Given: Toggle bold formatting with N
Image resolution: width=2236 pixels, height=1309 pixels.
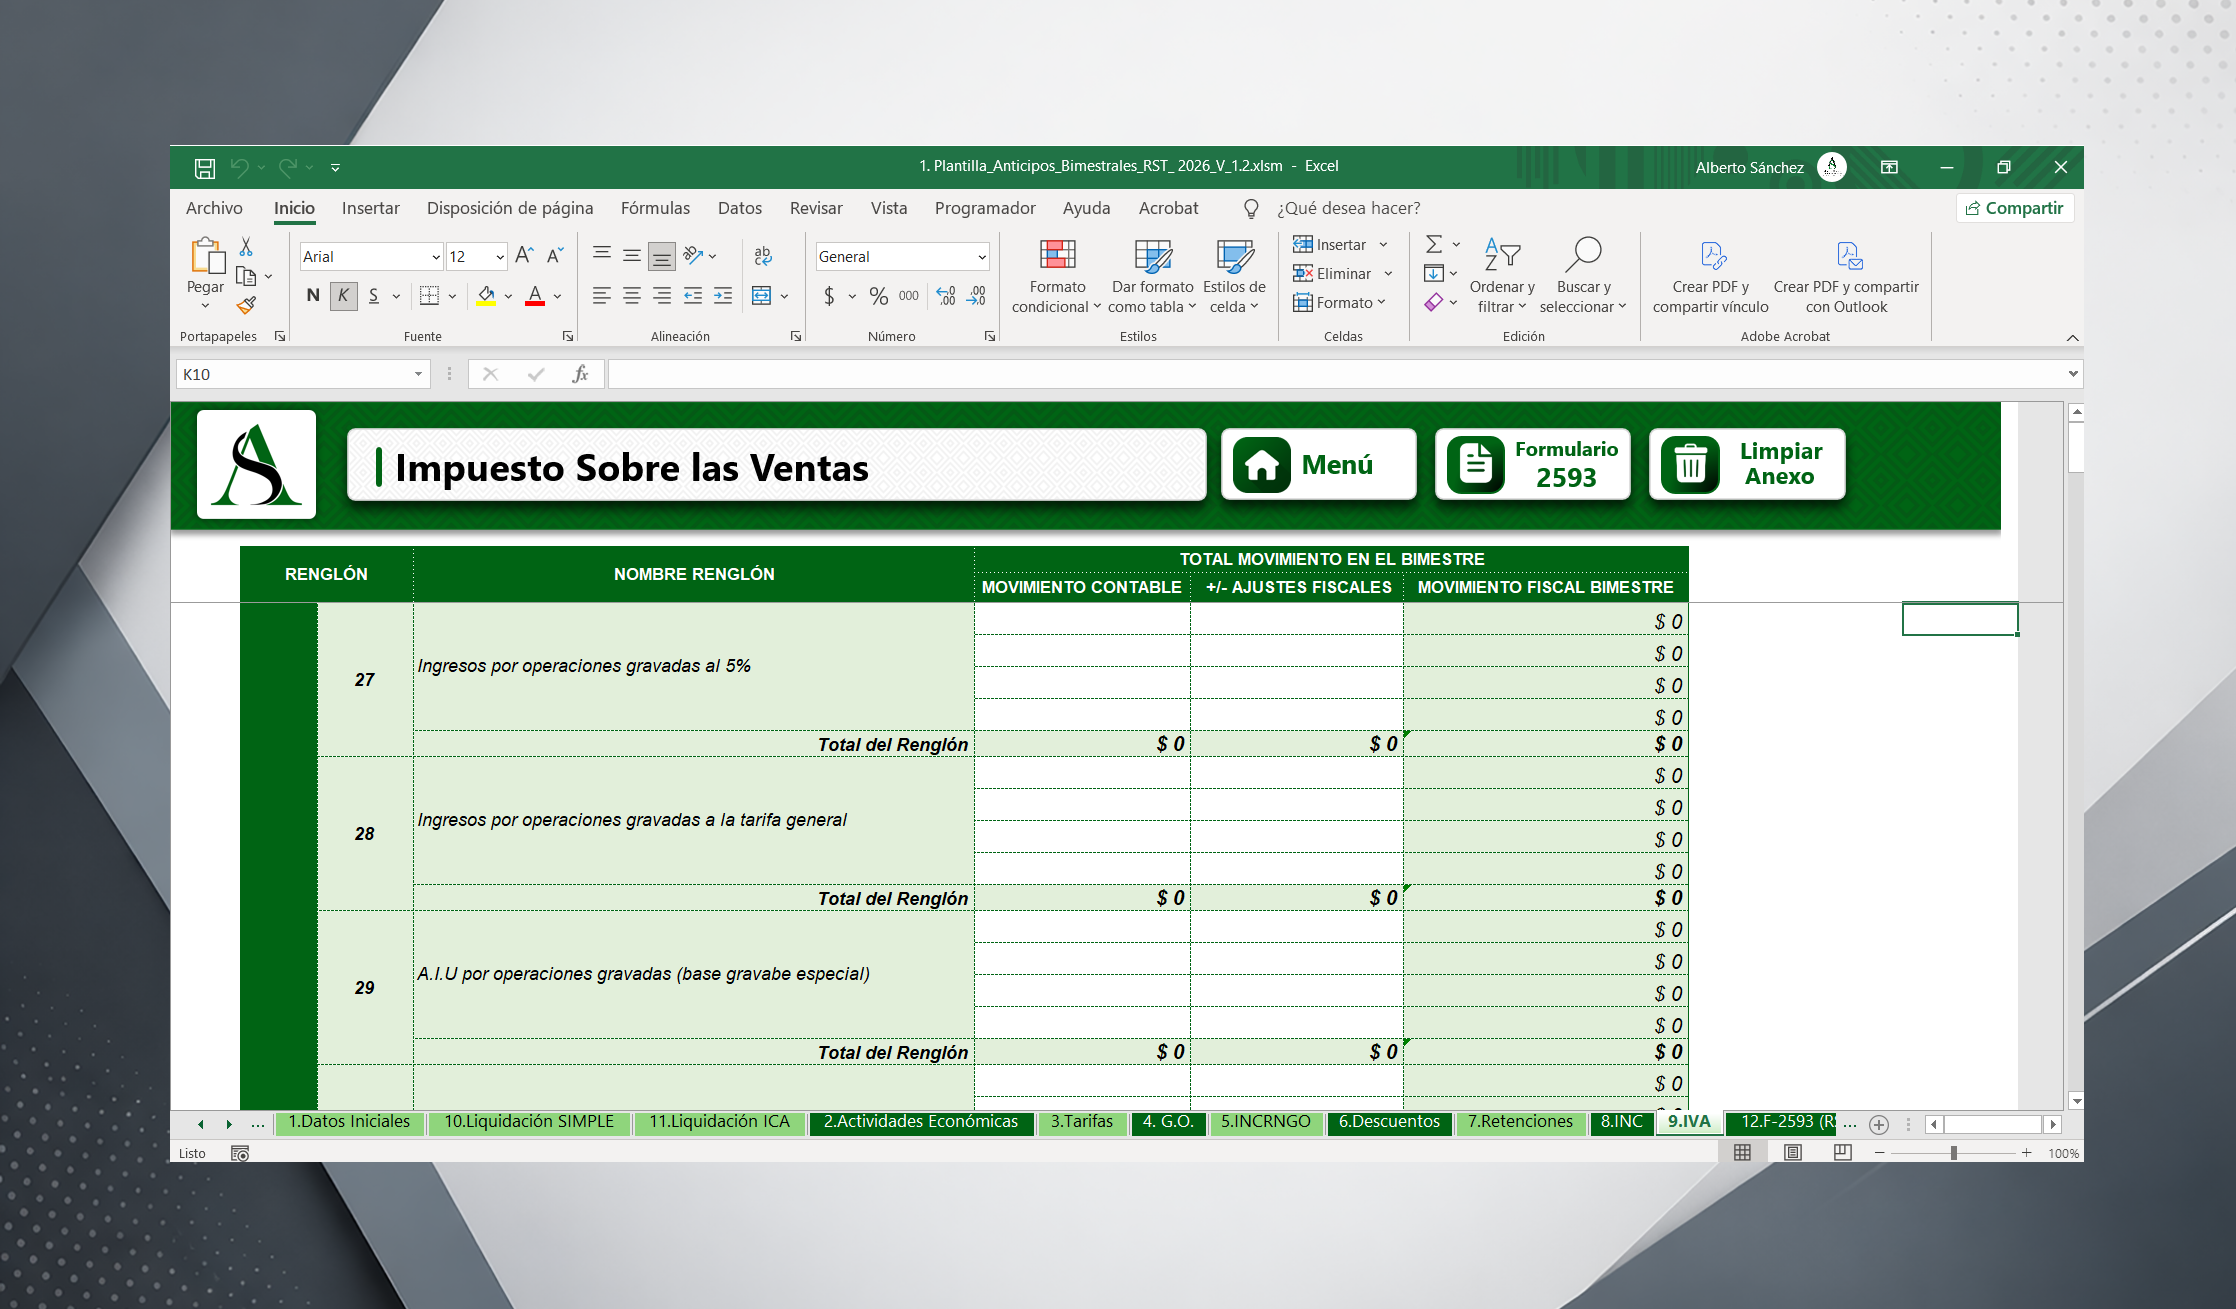Looking at the screenshot, I should tap(312, 296).
